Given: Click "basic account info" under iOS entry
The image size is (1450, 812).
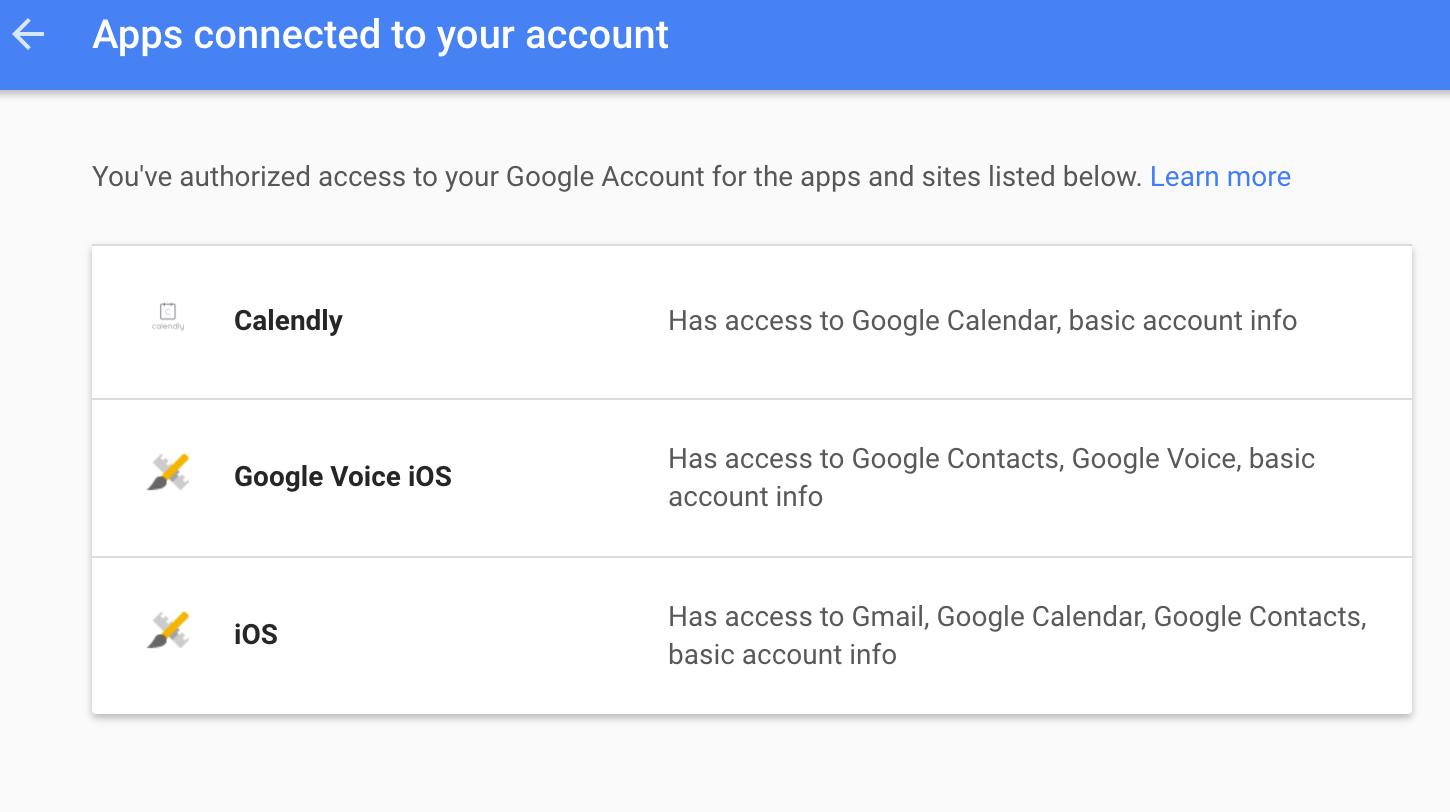Looking at the screenshot, I should point(782,655).
